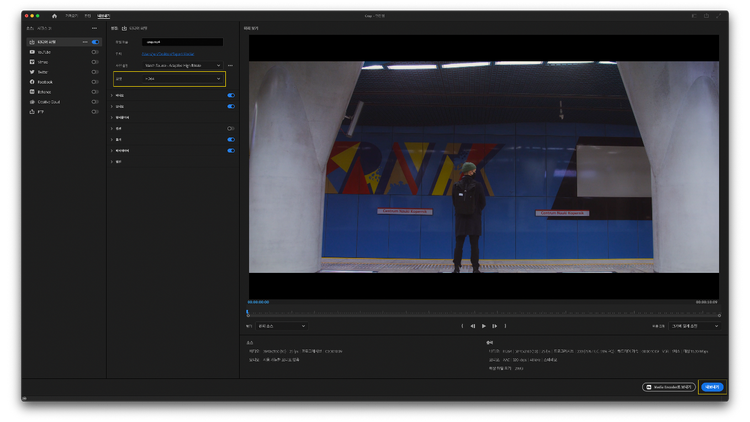Viewport: 750px width, 422px height.
Task: Turn on the Vimeo destination toggle
Action: 95,62
